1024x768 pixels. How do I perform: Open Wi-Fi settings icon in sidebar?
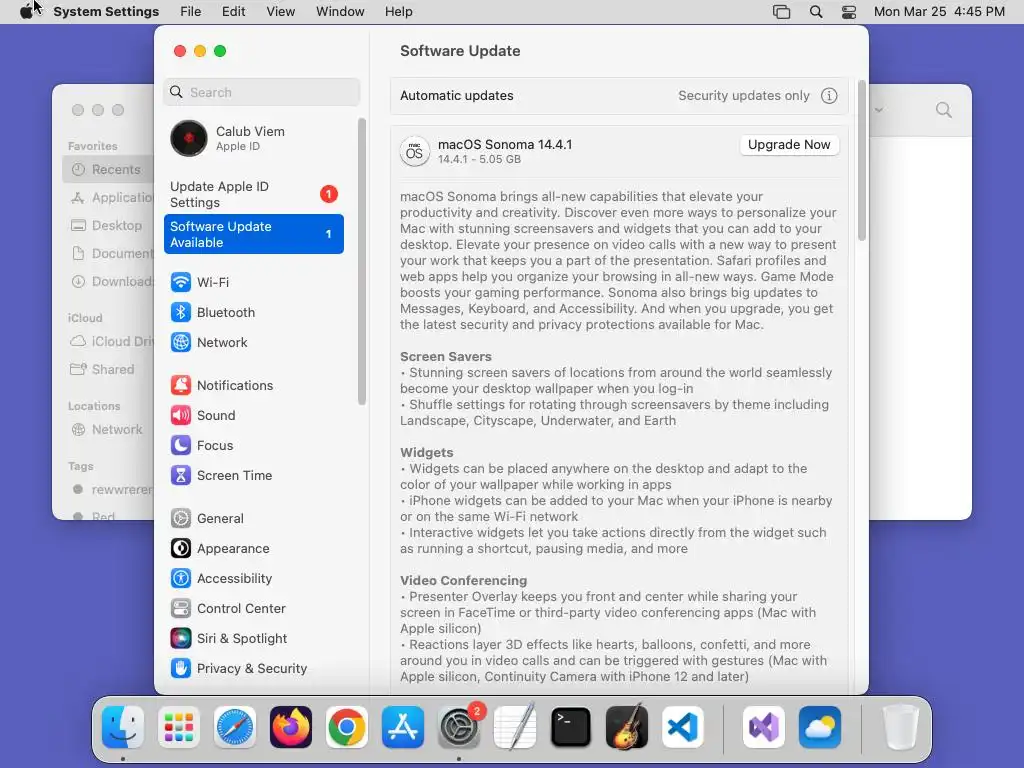tap(181, 282)
